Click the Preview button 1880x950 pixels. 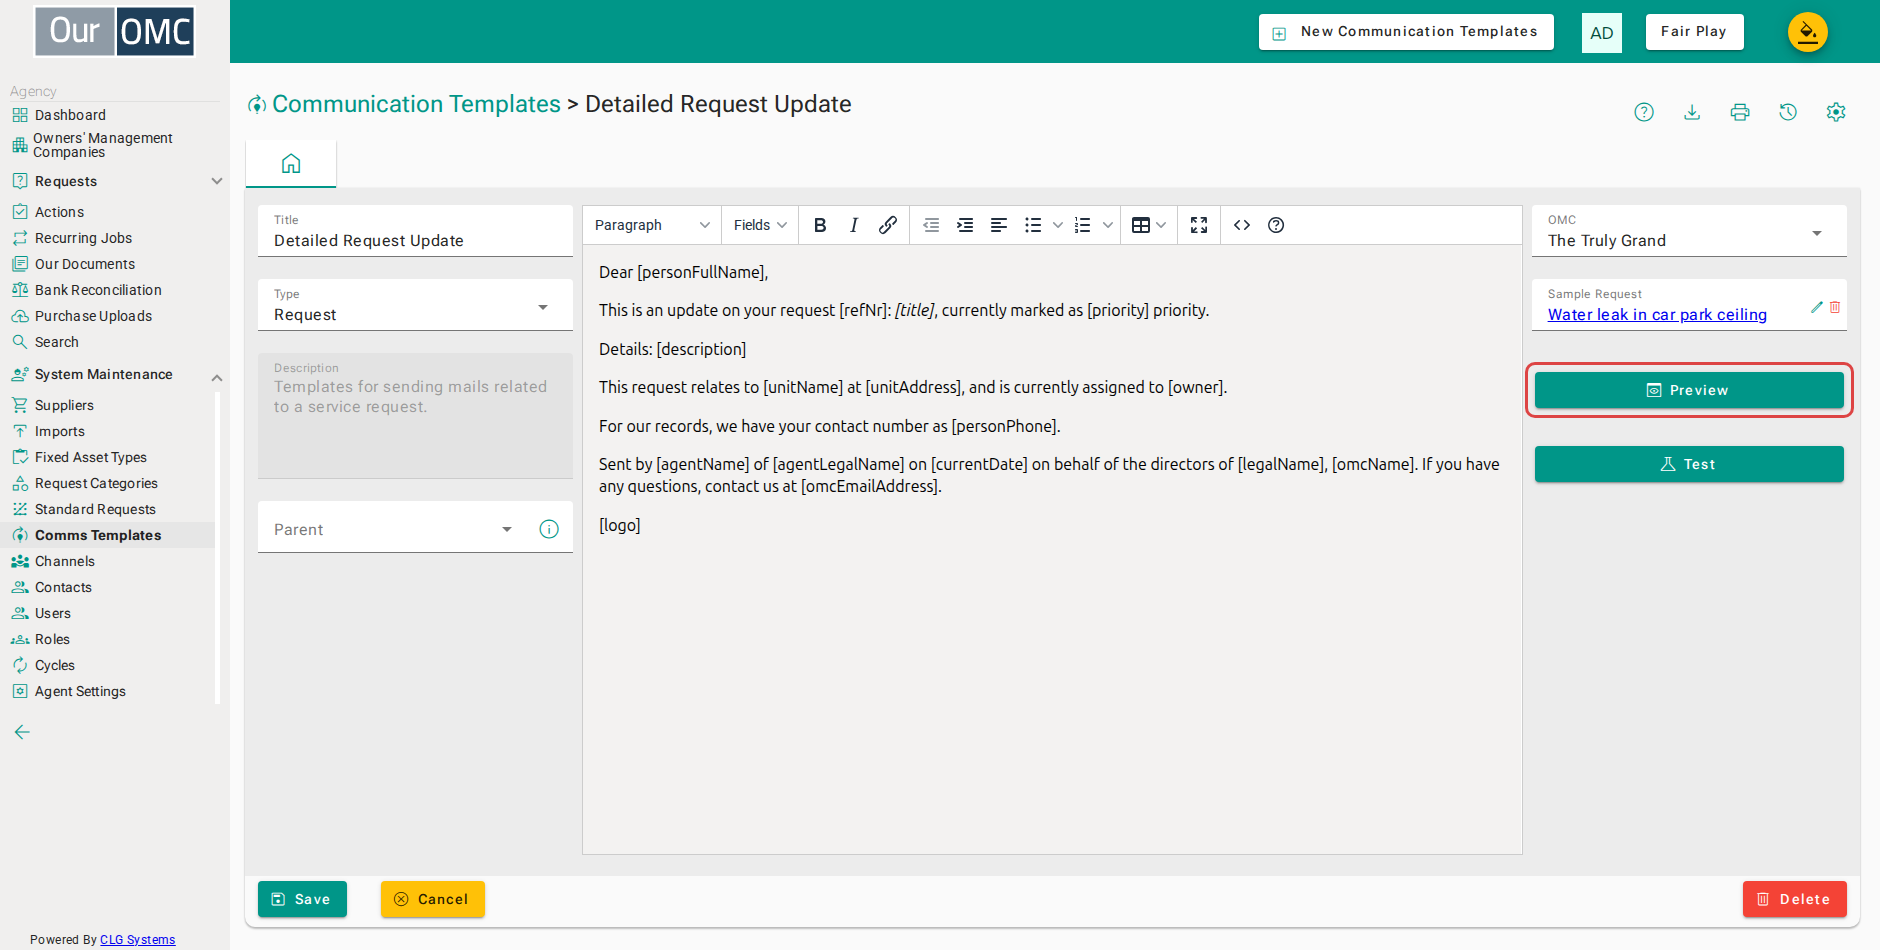(1689, 390)
